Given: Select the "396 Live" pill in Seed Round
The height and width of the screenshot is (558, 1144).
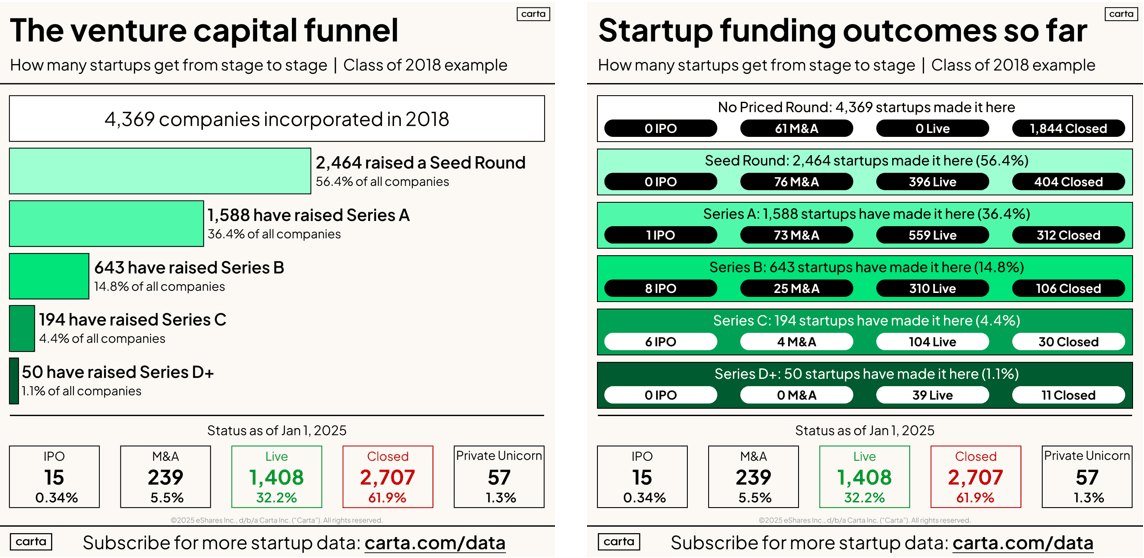Looking at the screenshot, I should pos(932,182).
